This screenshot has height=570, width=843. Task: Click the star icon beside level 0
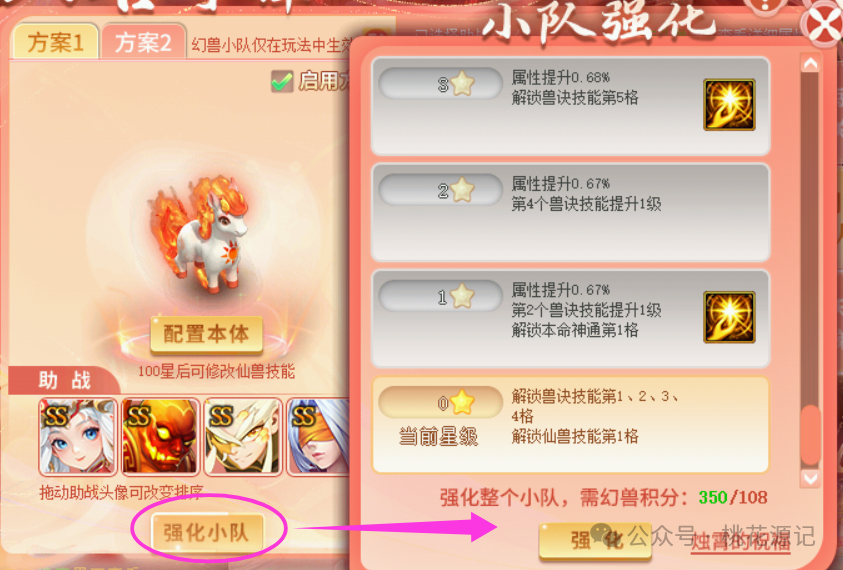tap(462, 403)
